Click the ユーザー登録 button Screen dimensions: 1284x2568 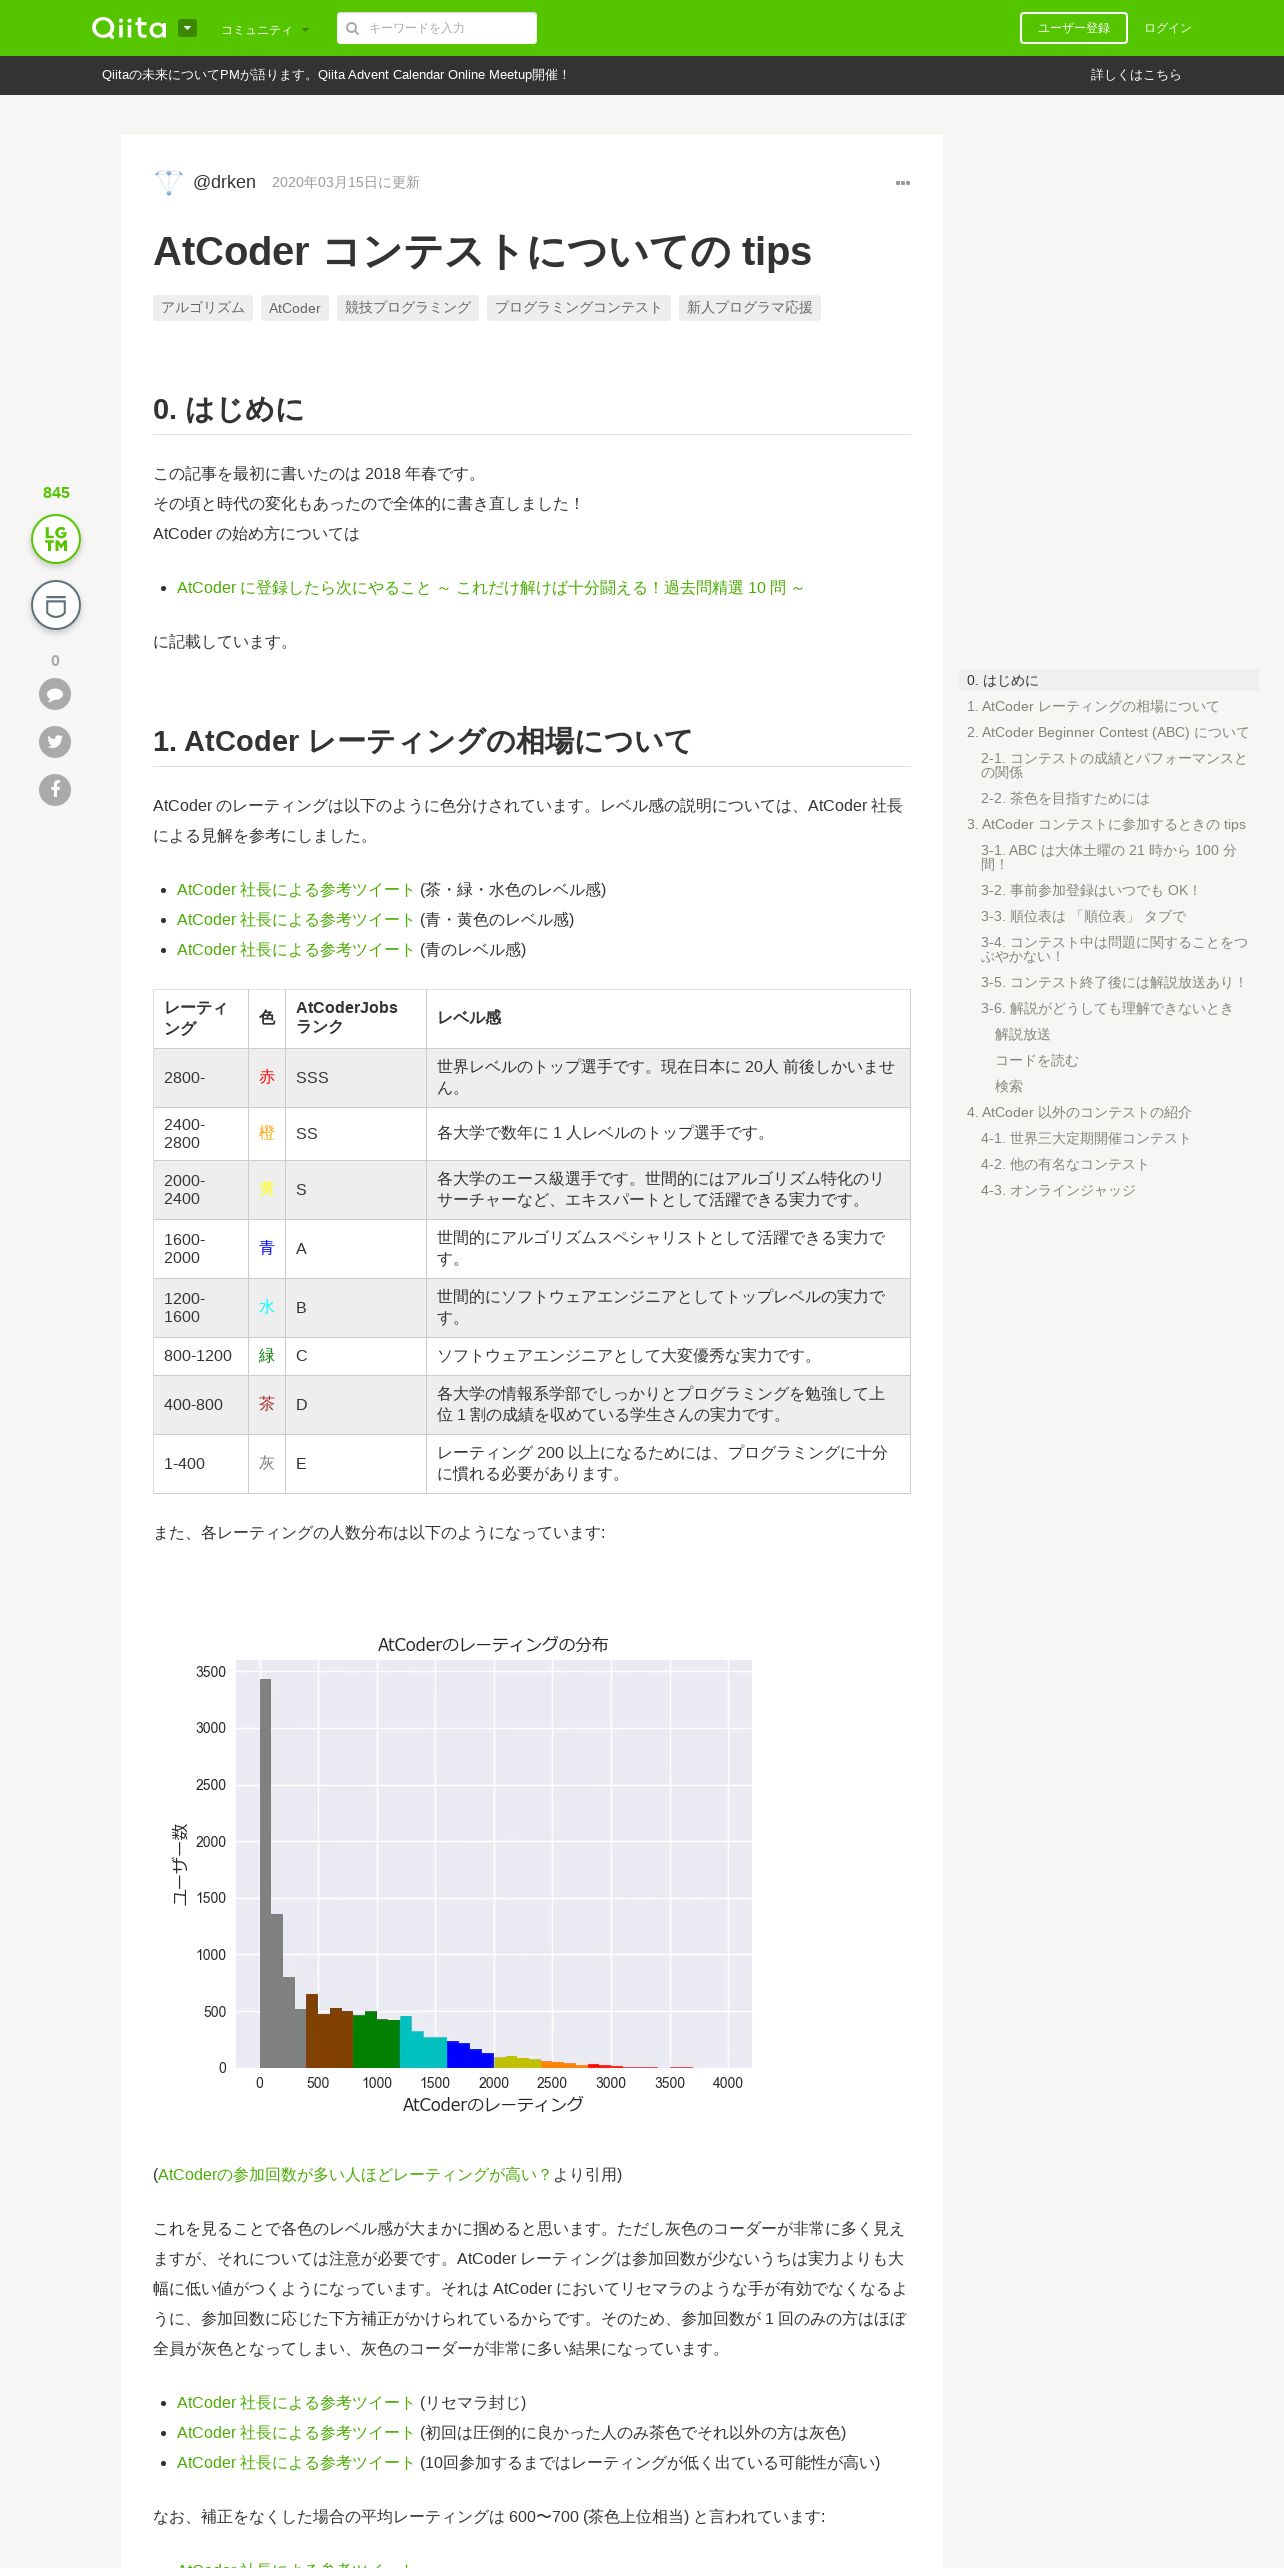[1073, 28]
